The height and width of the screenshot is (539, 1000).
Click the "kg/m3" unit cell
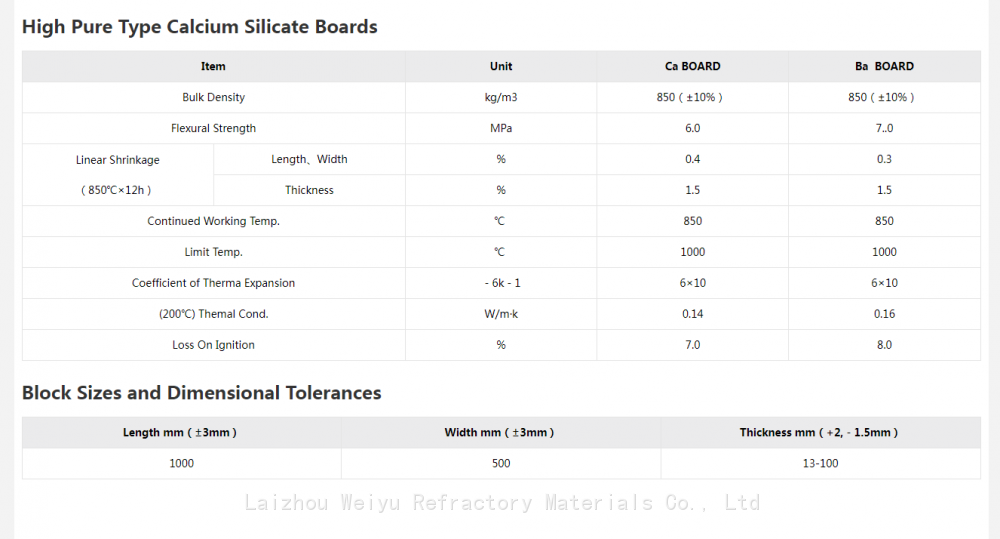click(x=501, y=97)
